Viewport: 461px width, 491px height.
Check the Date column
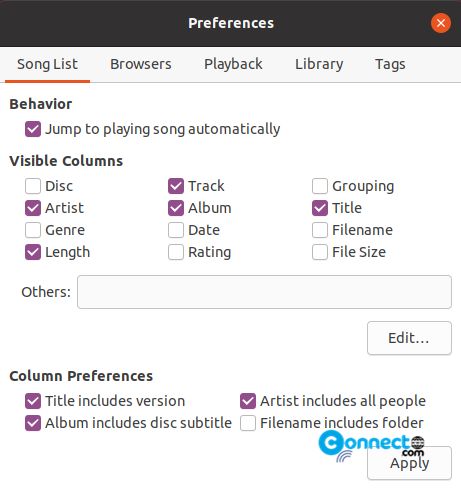pyautogui.click(x=176, y=230)
